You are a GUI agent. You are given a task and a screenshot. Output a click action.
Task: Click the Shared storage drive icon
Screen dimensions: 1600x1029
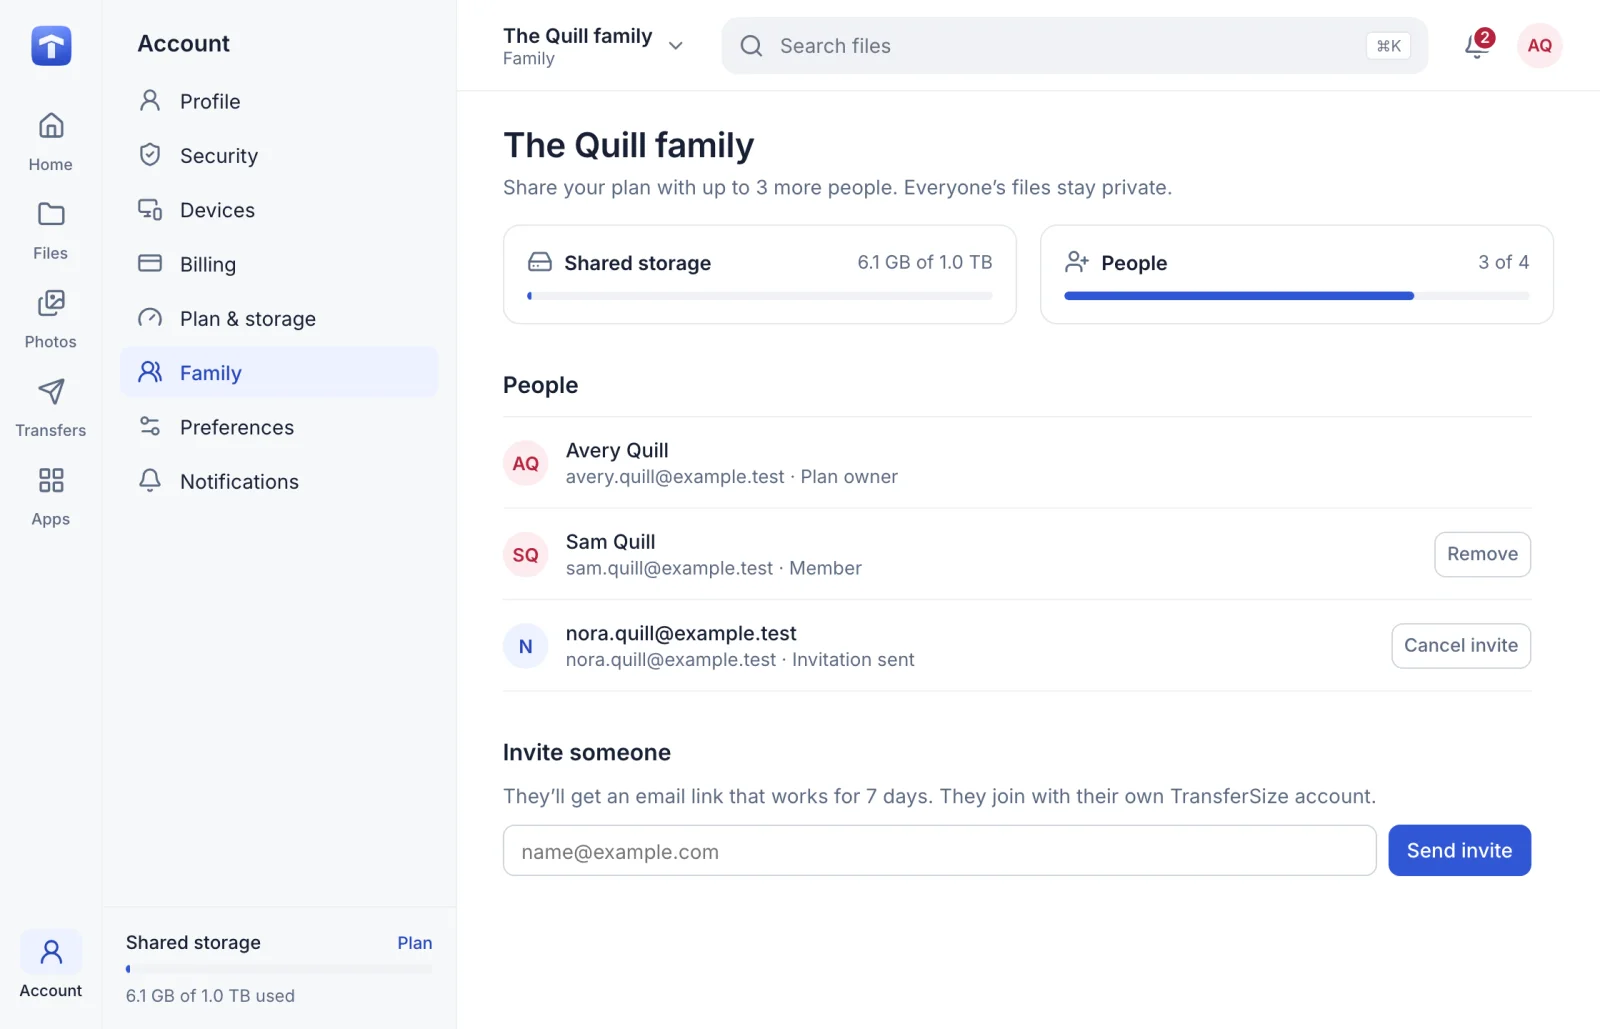(539, 262)
